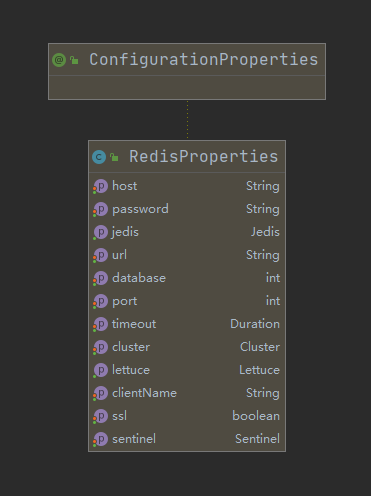Select the ConfigurationProperties annotation node title
This screenshot has height=496, width=371.
tap(203, 60)
